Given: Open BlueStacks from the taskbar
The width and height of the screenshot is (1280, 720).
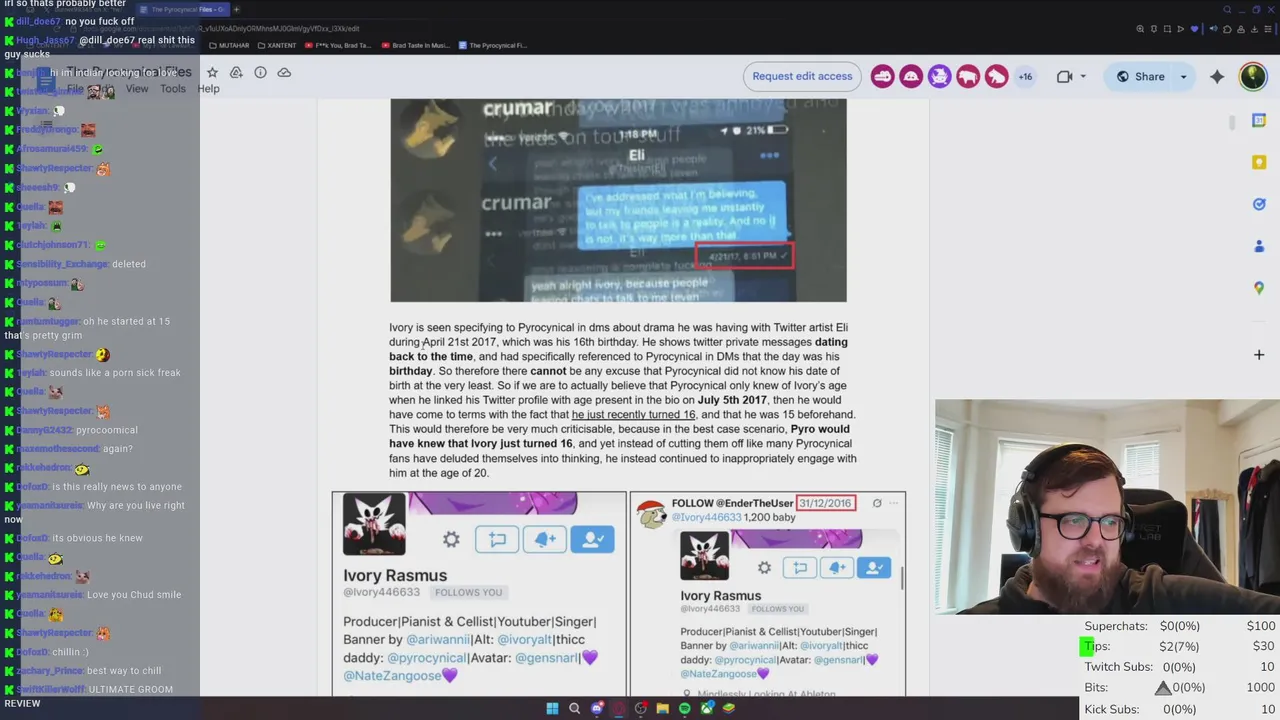Looking at the screenshot, I should point(729,708).
